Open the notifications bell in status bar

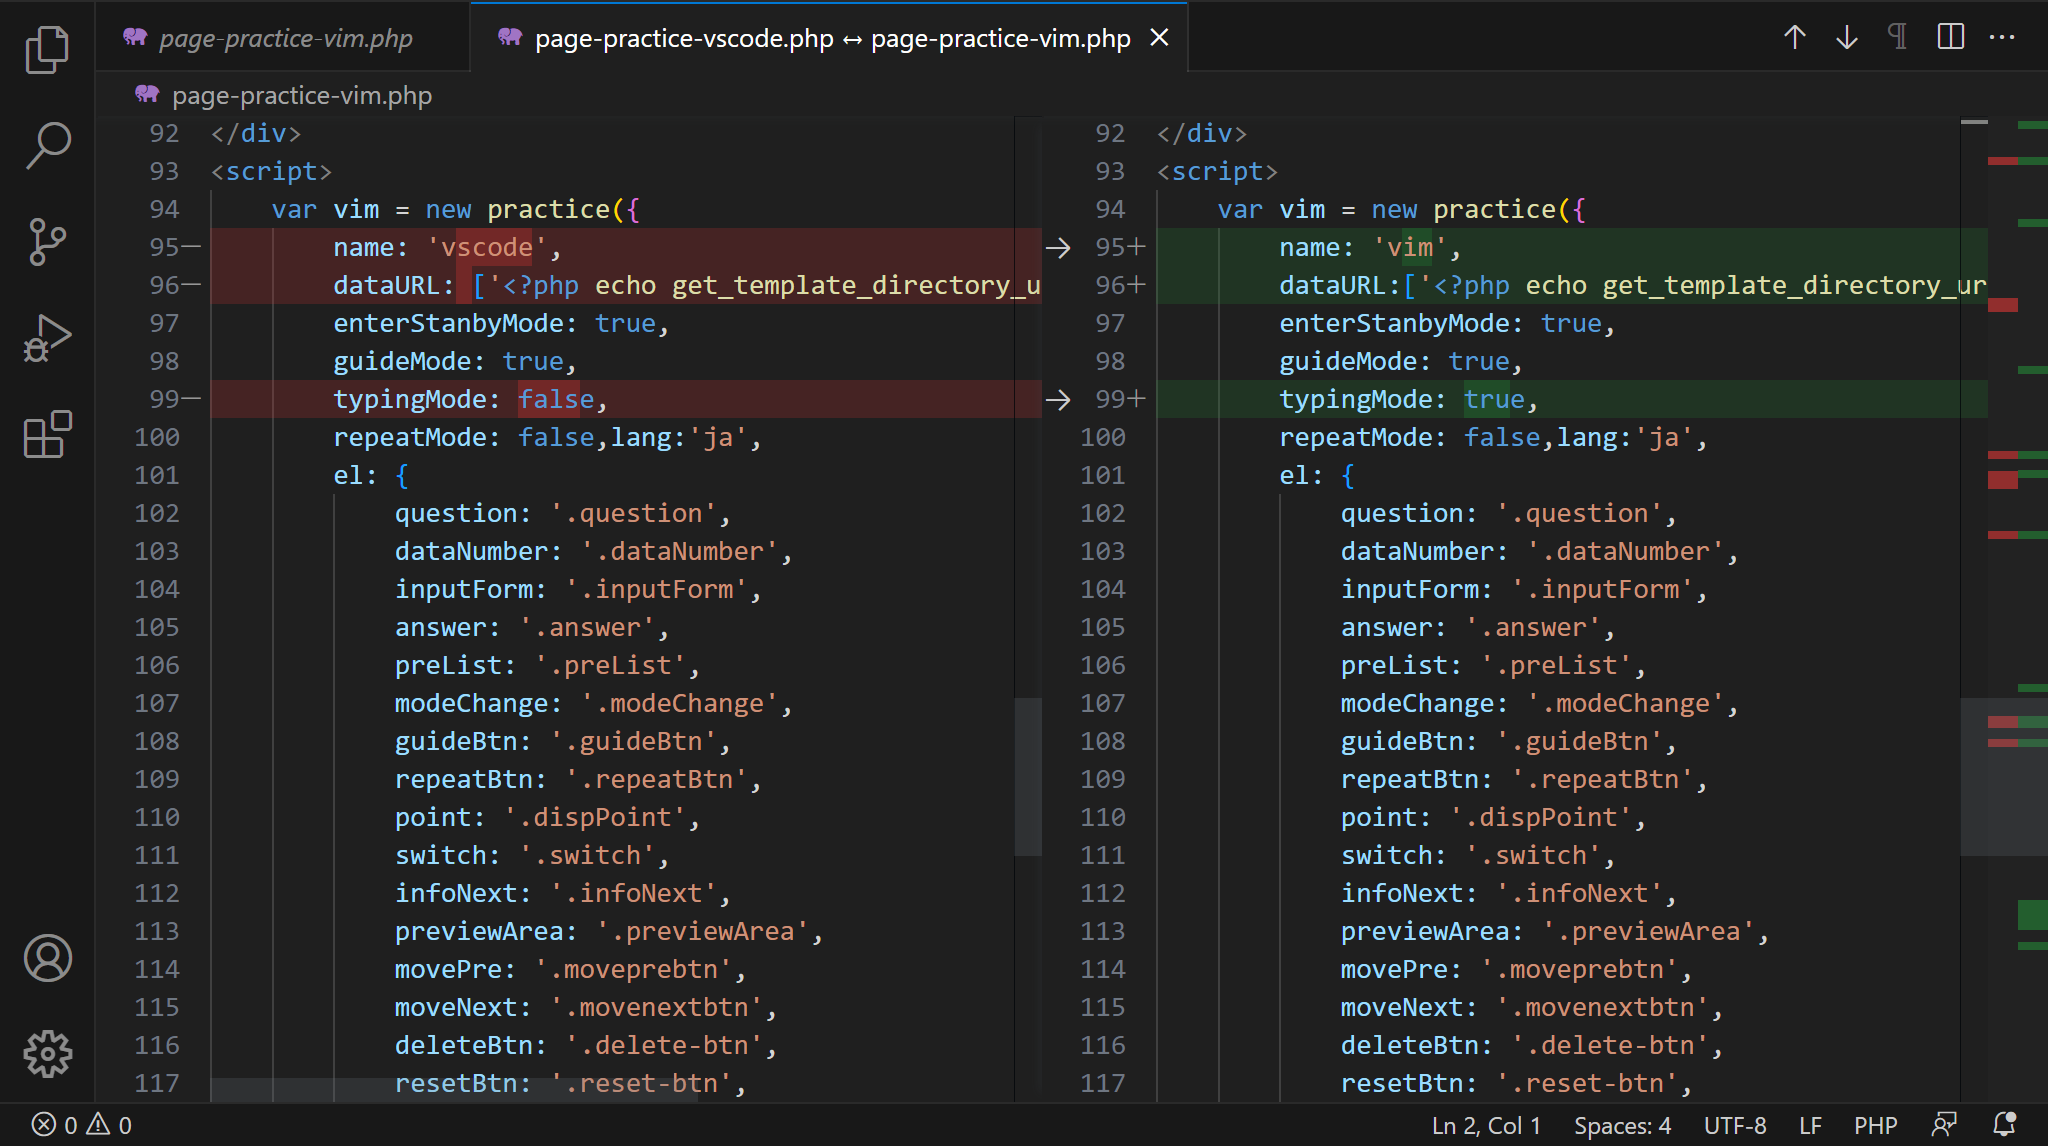pyautogui.click(x=2004, y=1125)
